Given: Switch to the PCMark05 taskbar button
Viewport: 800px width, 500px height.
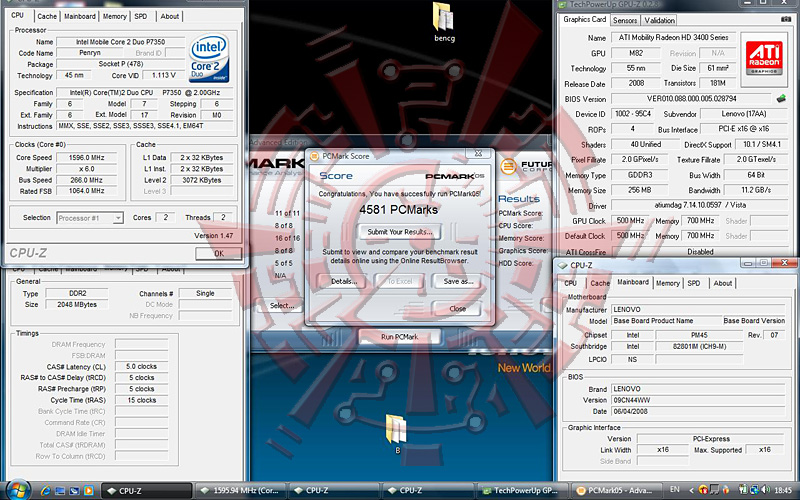Looking at the screenshot, I should 616,491.
